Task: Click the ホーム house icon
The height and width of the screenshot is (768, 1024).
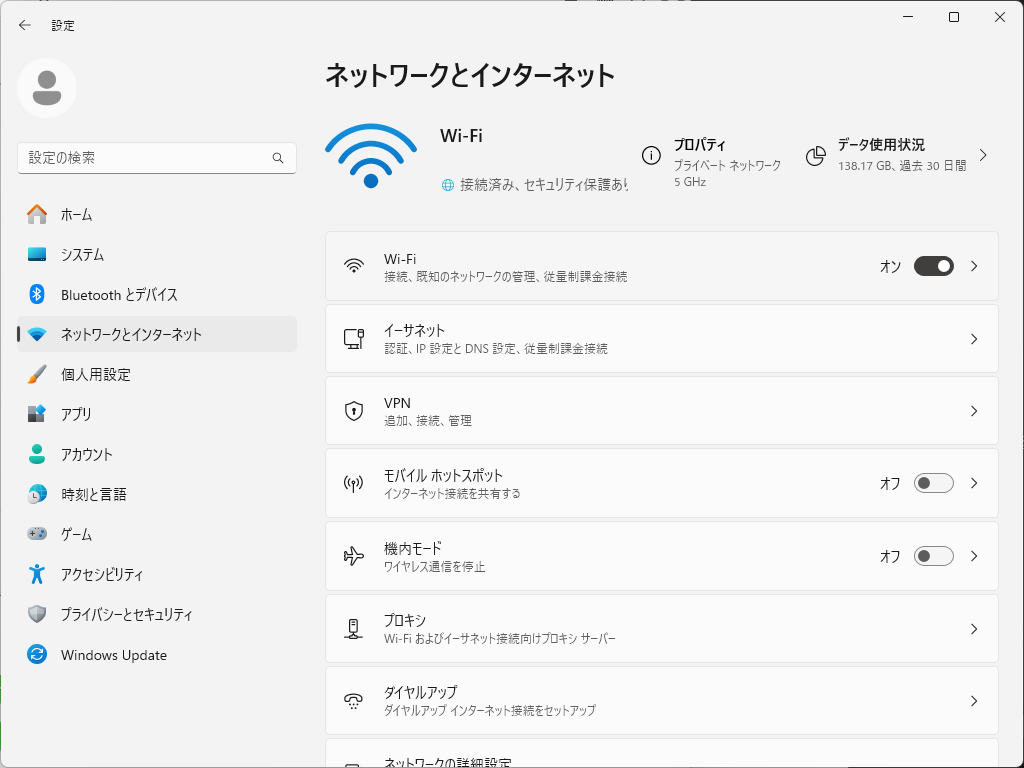Action: 37,214
